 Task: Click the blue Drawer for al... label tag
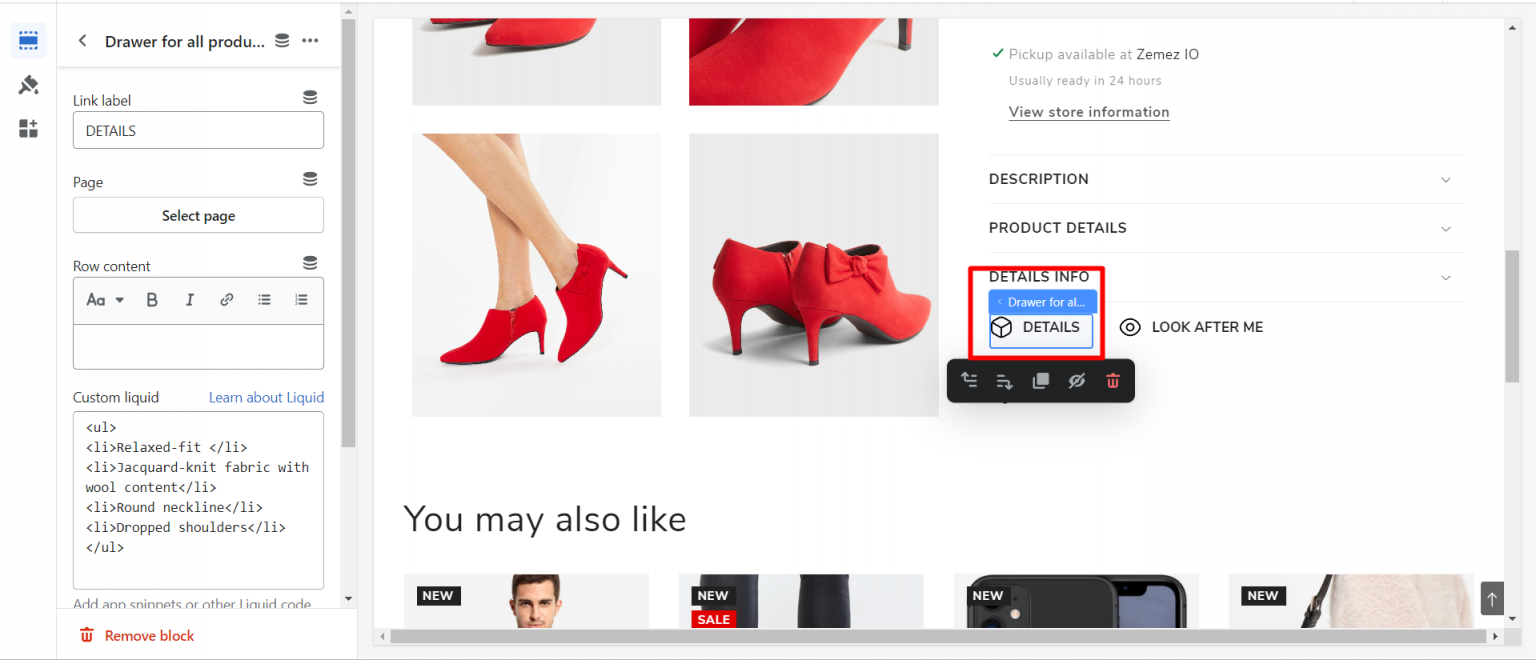coord(1043,302)
